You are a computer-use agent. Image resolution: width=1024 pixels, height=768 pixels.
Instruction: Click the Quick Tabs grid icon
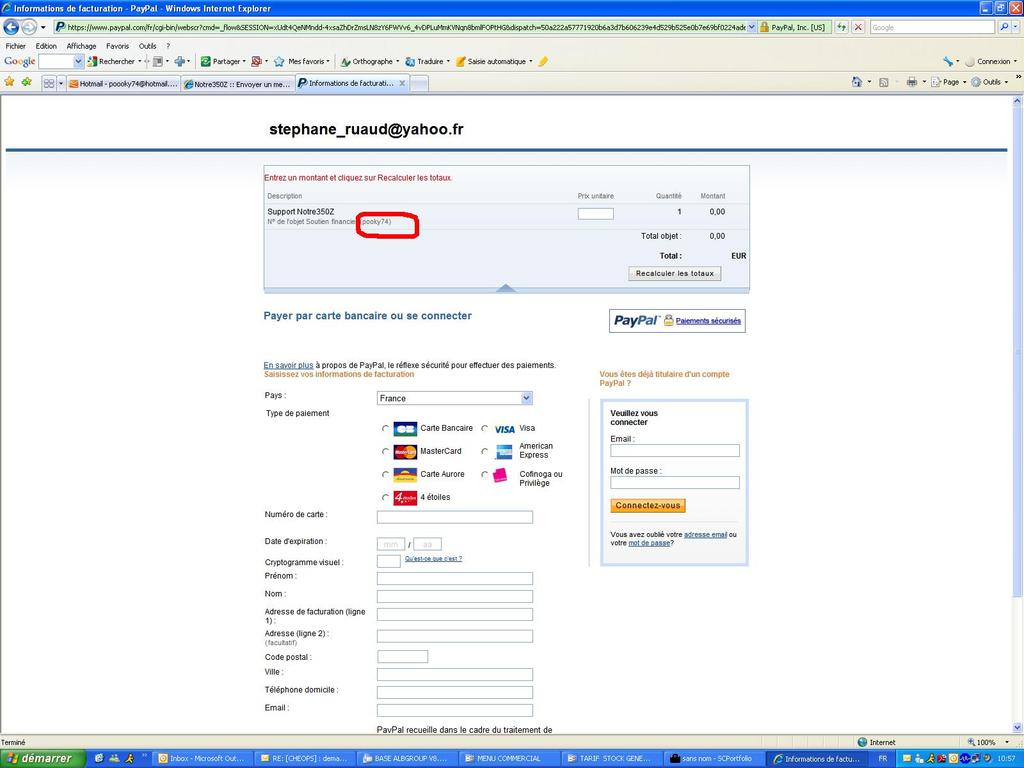coord(48,84)
